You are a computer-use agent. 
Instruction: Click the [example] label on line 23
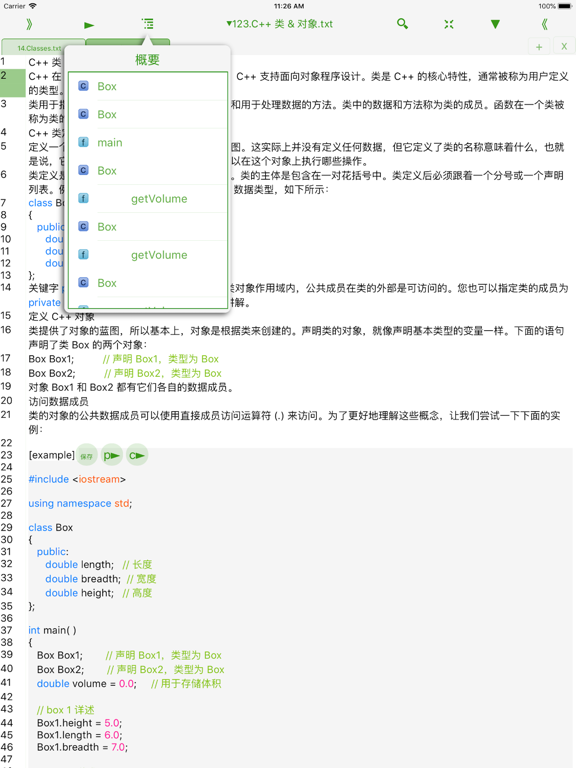click(51, 455)
